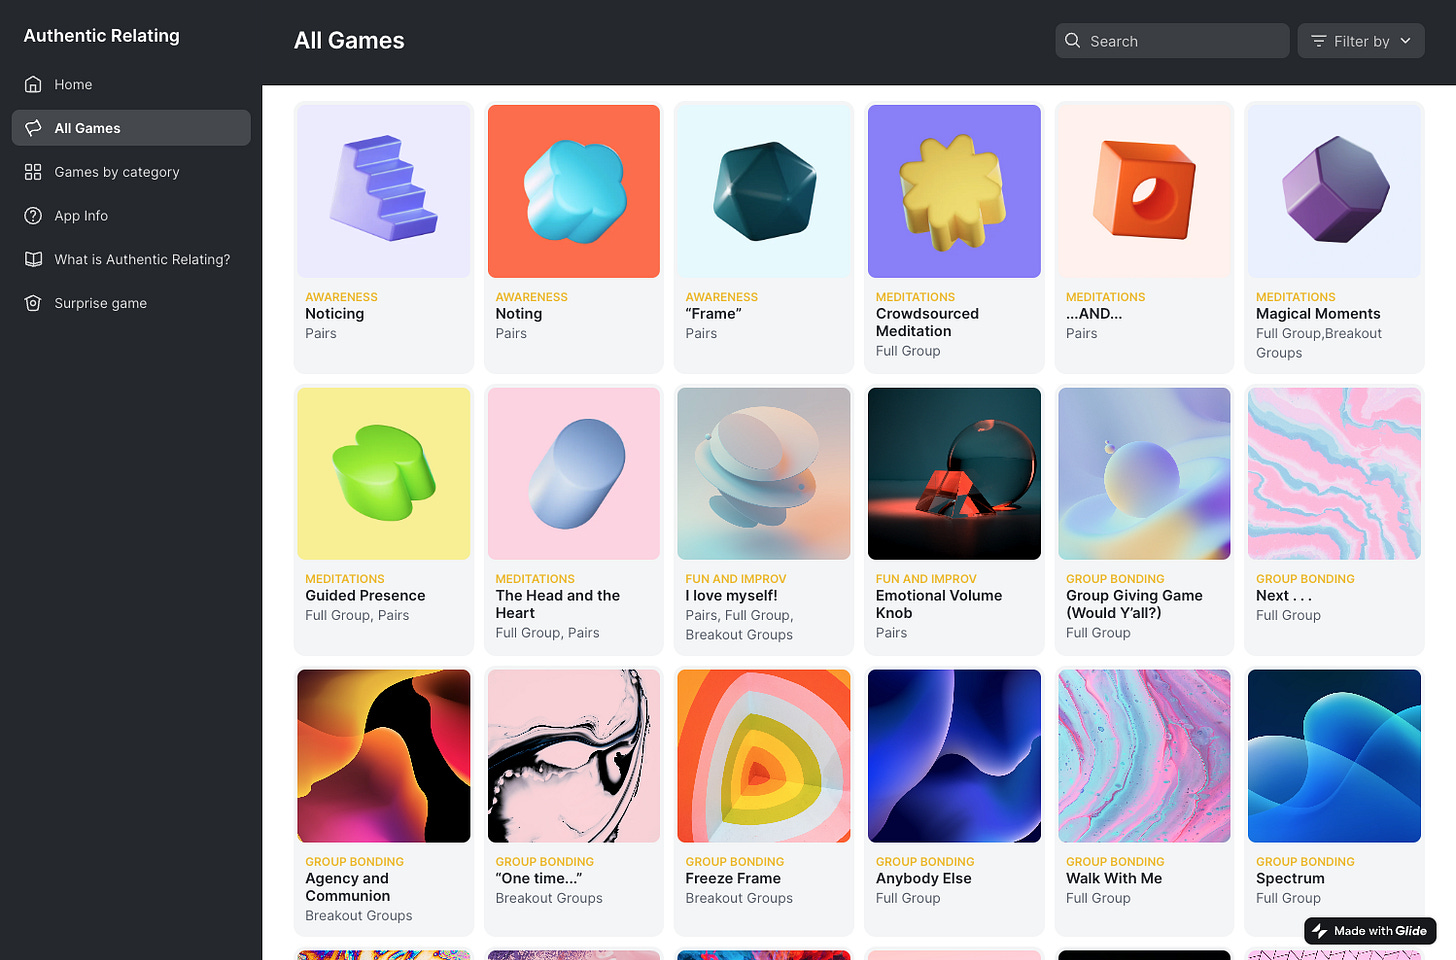Open the Filter by dropdown
1456x960 pixels.
click(x=1361, y=41)
